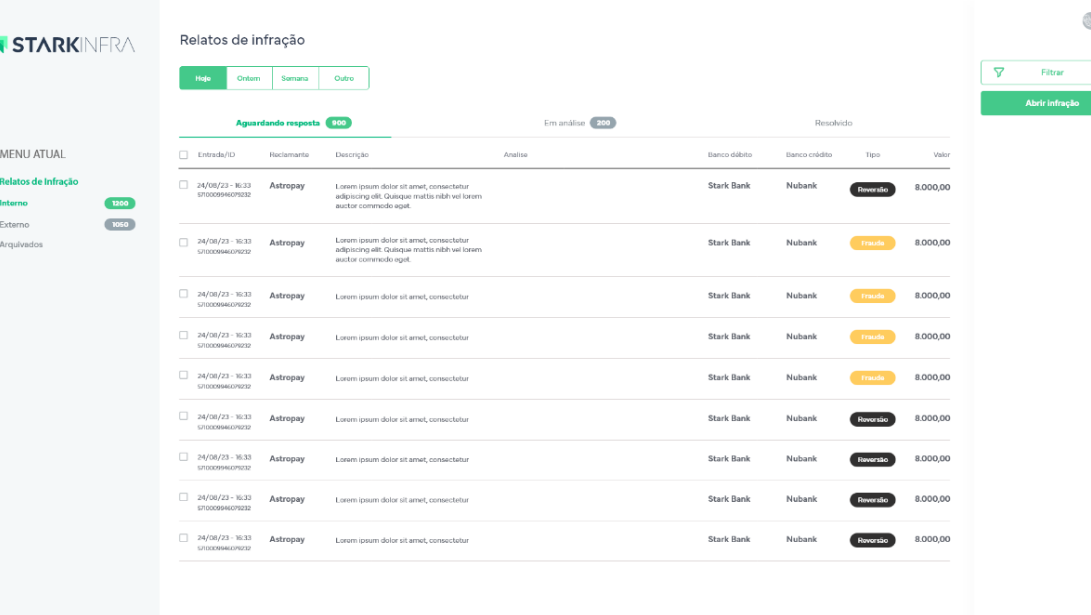Click the 1200 count badge next to Interno
The image size is (1091, 615).
tap(119, 204)
